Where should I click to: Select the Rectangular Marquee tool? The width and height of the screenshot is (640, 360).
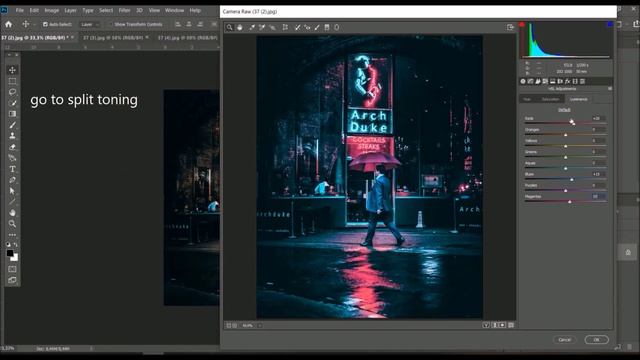12,81
